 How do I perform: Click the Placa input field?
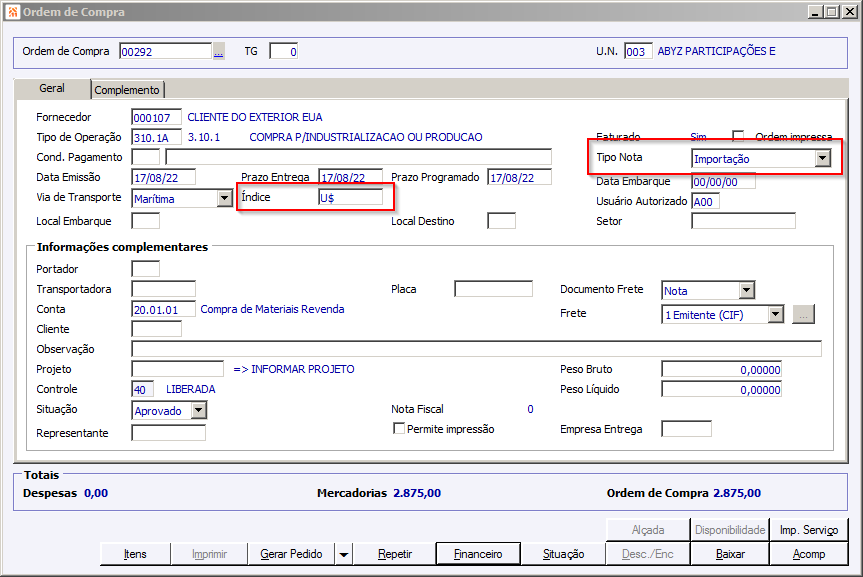(494, 289)
